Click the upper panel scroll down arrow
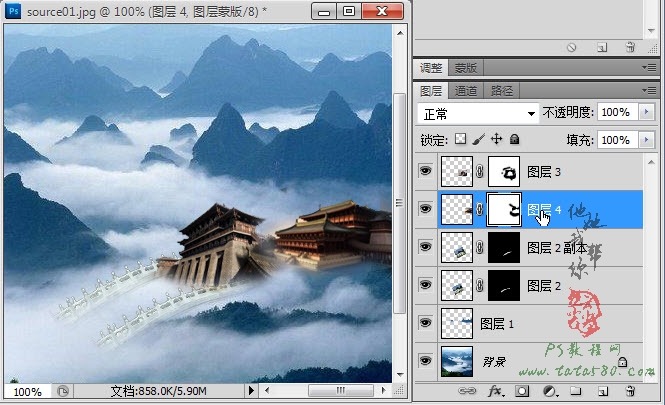The image size is (665, 405). pos(651,31)
